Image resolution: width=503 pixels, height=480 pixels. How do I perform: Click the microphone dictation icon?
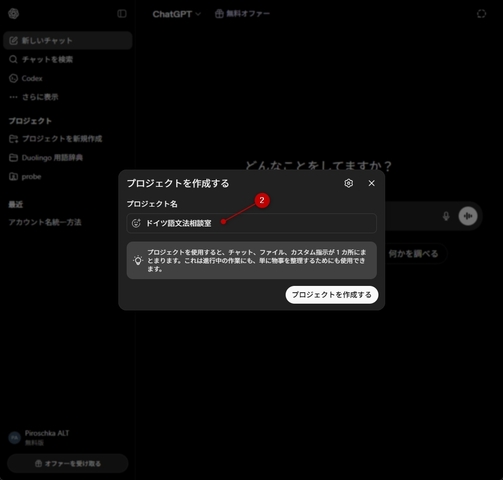coord(446,216)
